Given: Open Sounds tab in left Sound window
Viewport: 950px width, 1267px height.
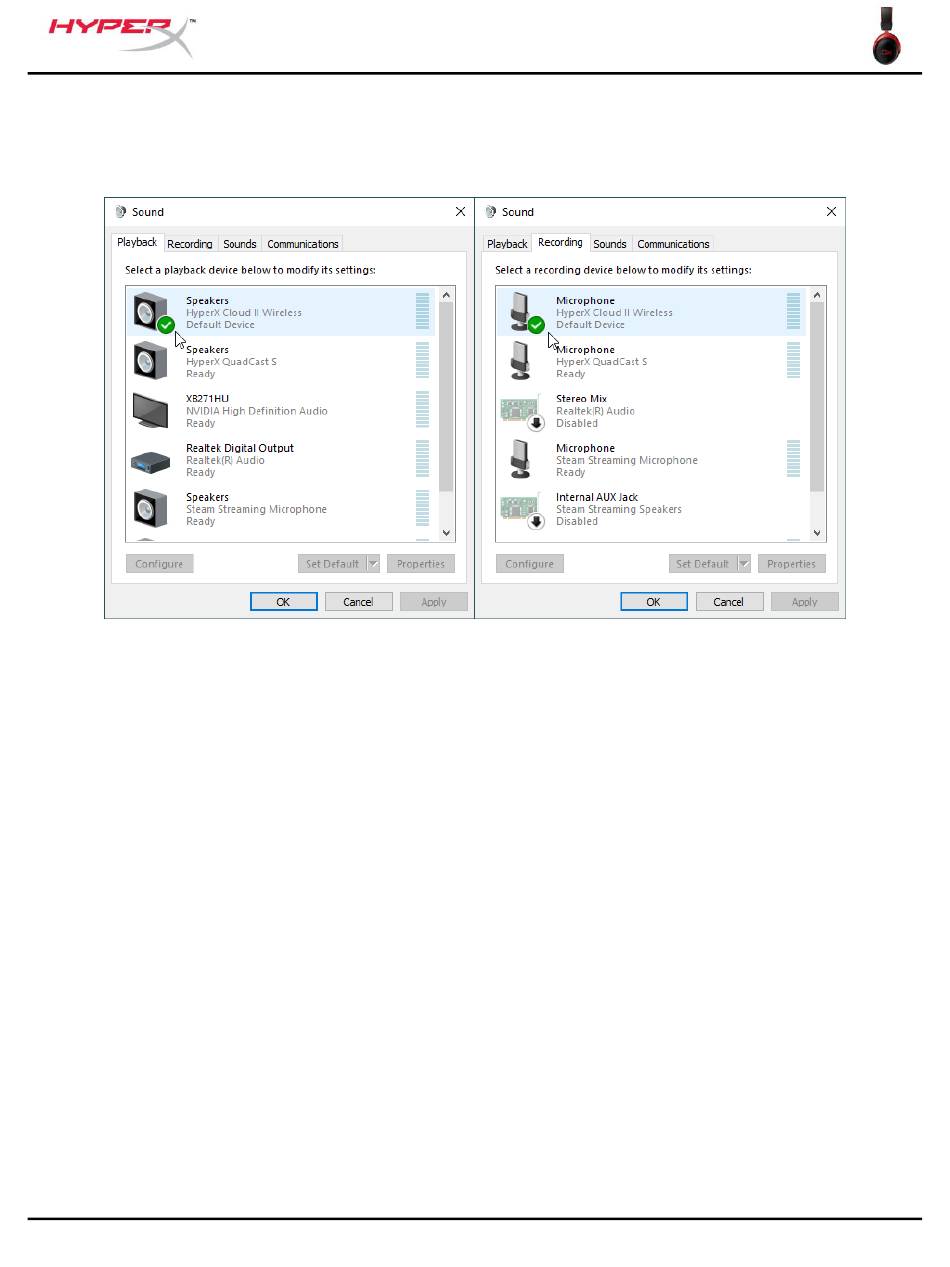Looking at the screenshot, I should [x=240, y=244].
